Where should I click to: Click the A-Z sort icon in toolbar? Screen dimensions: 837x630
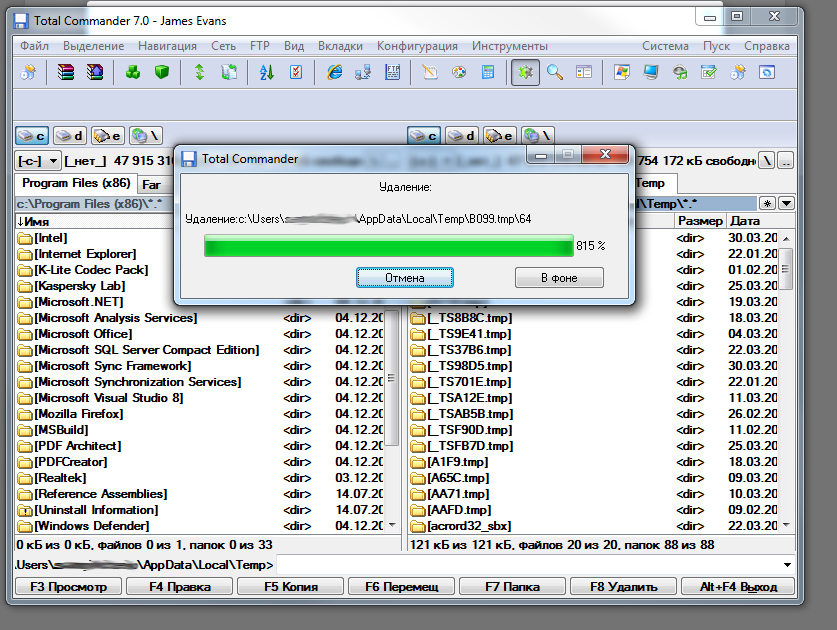[267, 72]
